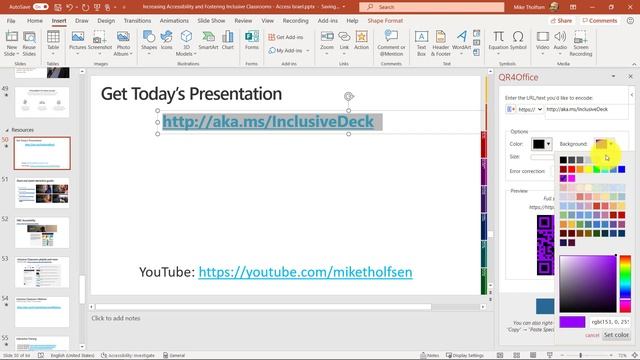Collapse the ribbon with the chevron
Image resolution: width=640 pixels, height=360 pixels.
pos(634,64)
